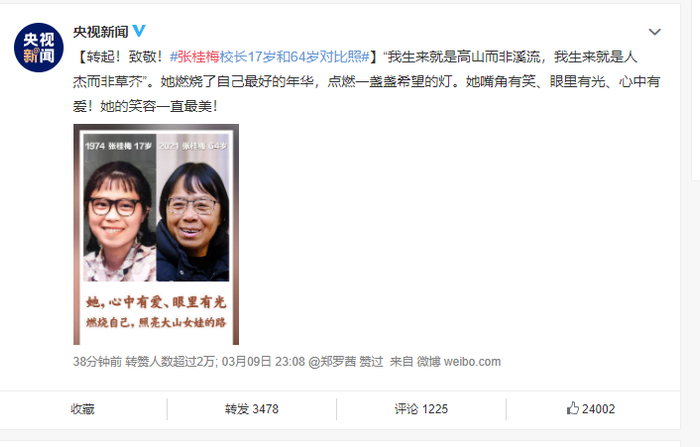Image resolution: width=700 pixels, height=447 pixels.
Task: Click 收藏 to bookmark the post
Action: [x=83, y=409]
